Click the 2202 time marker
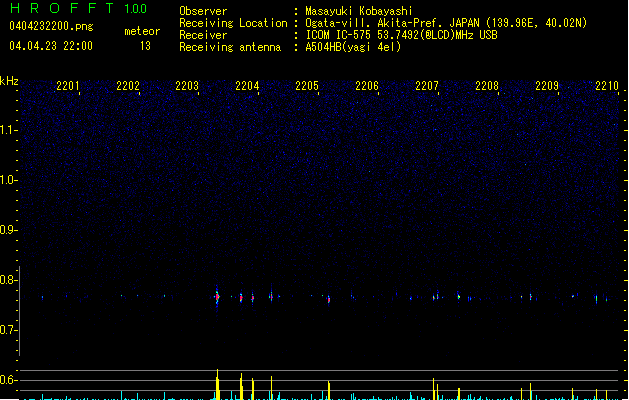This screenshot has width=629, height=400. click(x=128, y=86)
